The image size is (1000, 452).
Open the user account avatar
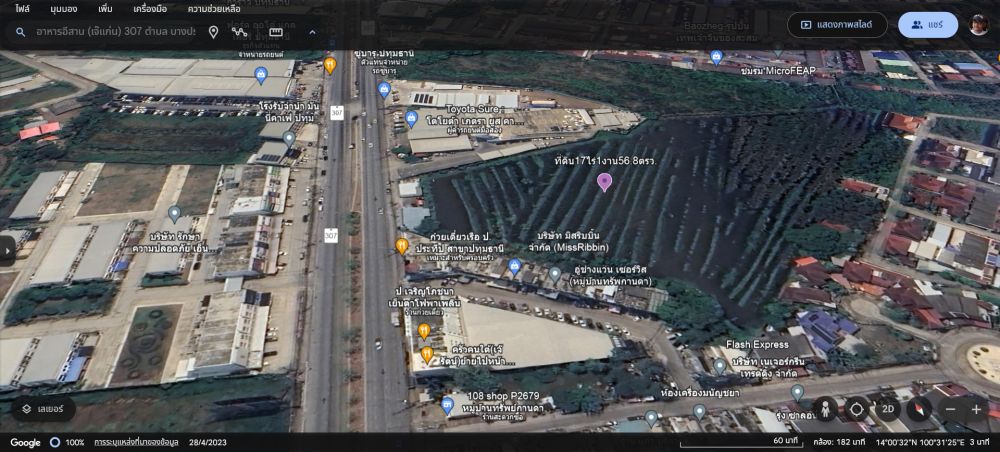pos(979,25)
